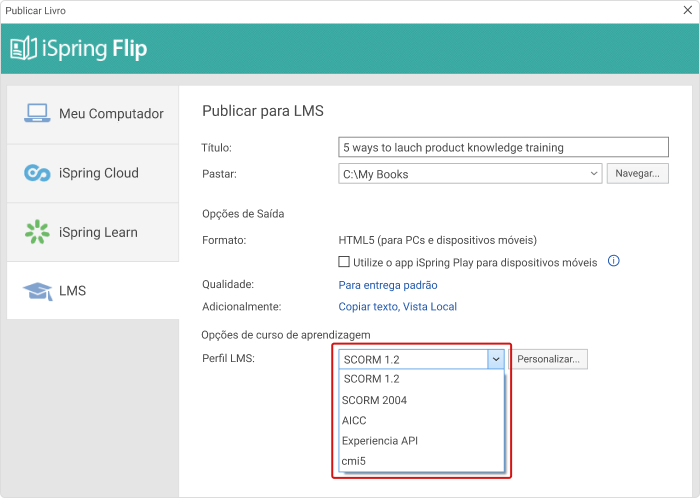Collapse the Perfil LMS dropdown arrow
The image size is (700, 498).
point(496,359)
